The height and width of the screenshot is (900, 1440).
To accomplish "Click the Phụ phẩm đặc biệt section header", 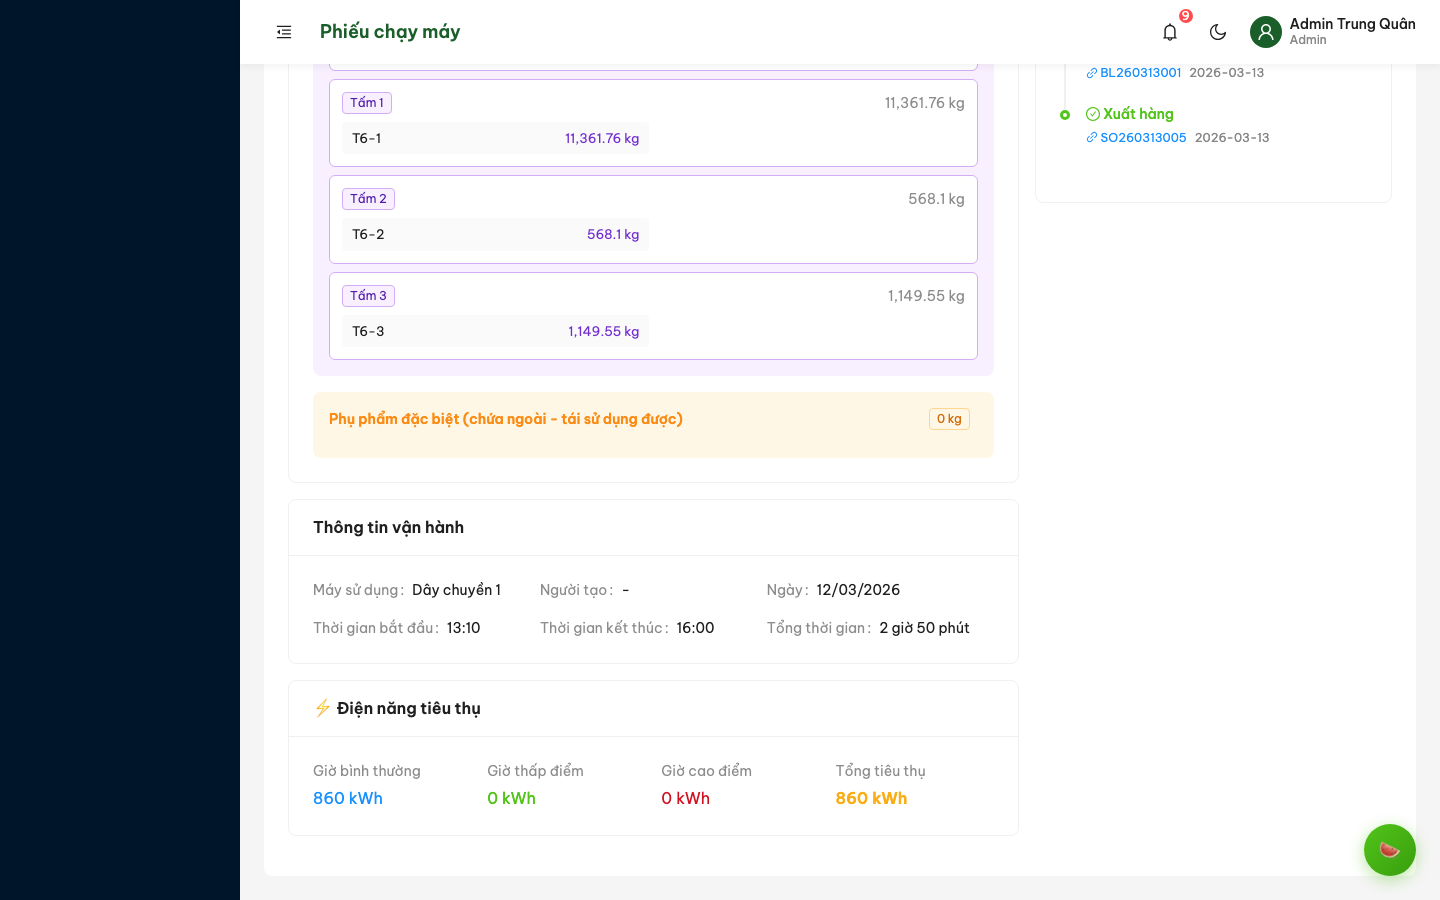I will [x=506, y=419].
